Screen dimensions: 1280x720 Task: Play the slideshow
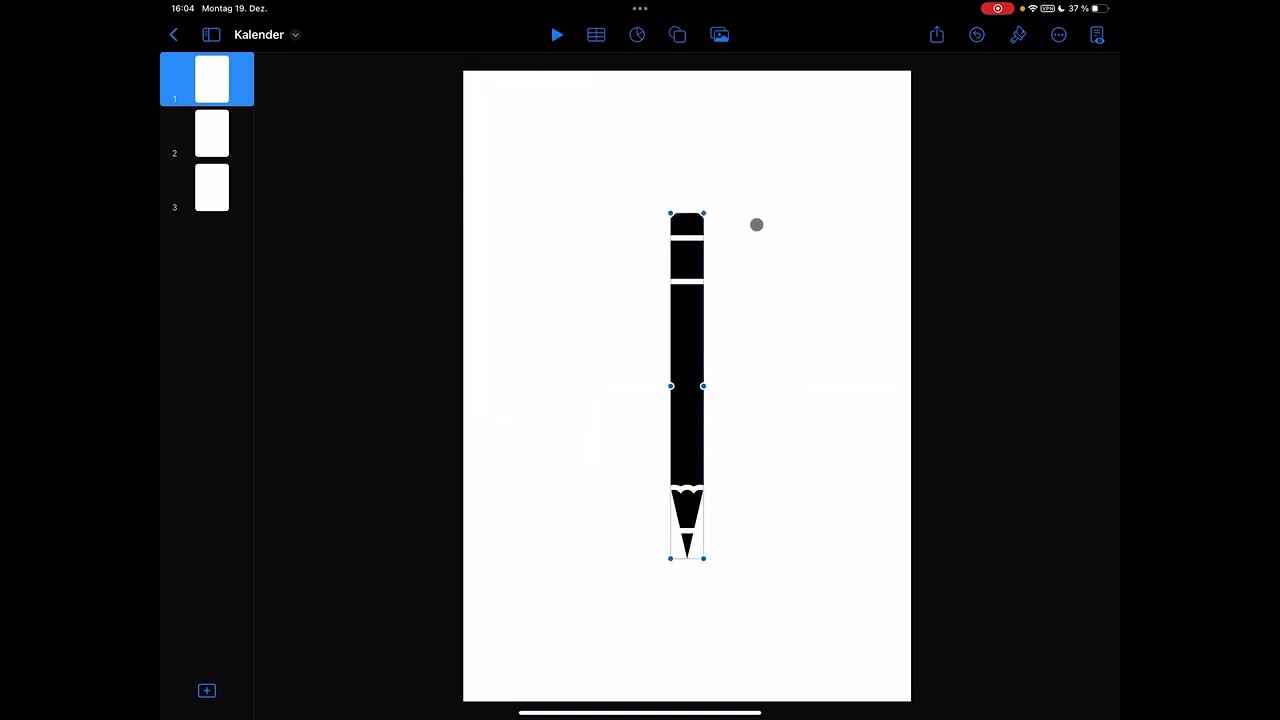557,35
